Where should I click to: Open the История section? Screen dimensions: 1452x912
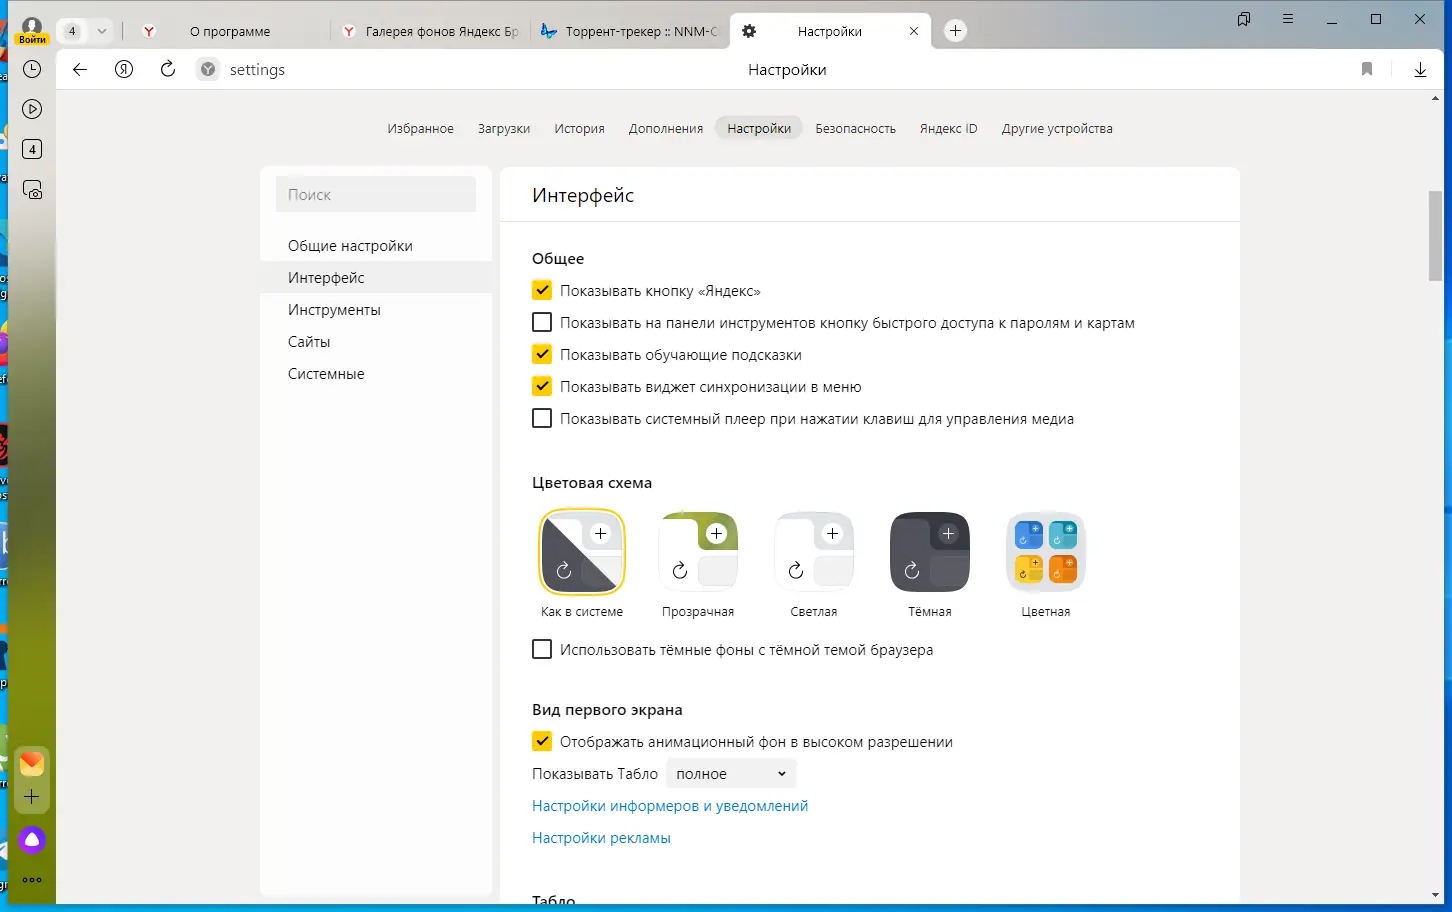(580, 129)
